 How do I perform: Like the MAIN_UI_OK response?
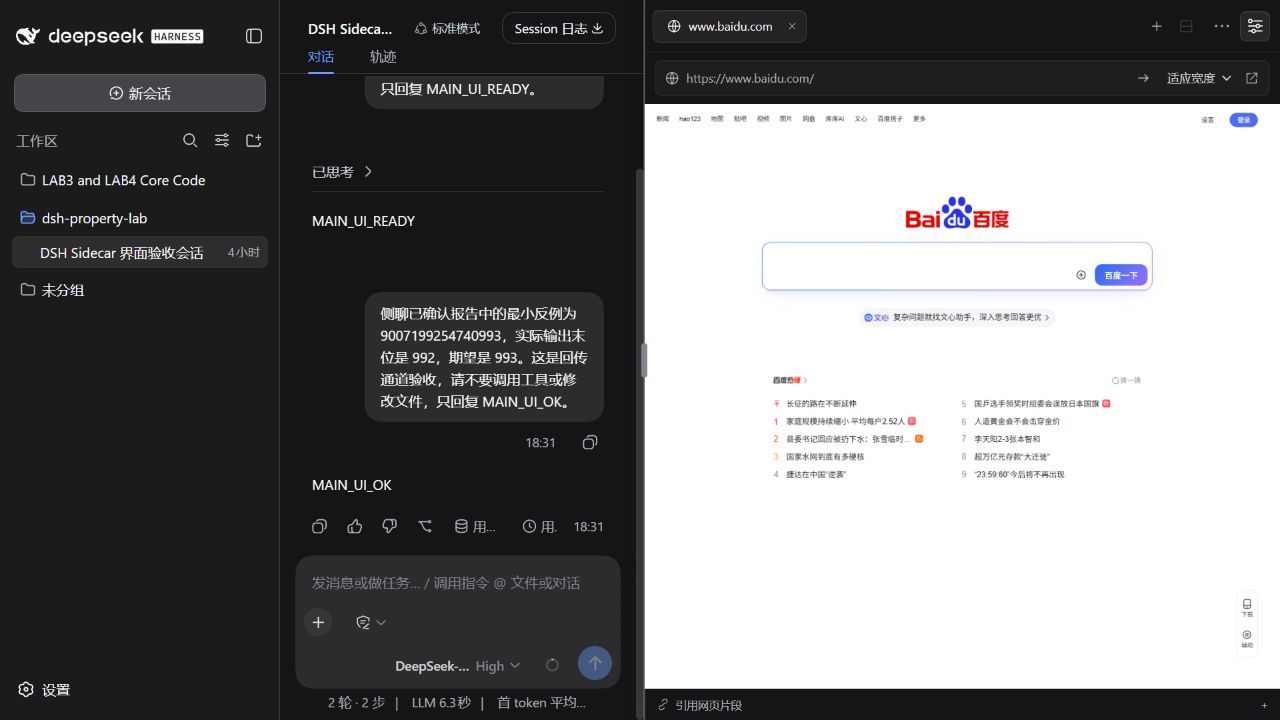click(355, 526)
